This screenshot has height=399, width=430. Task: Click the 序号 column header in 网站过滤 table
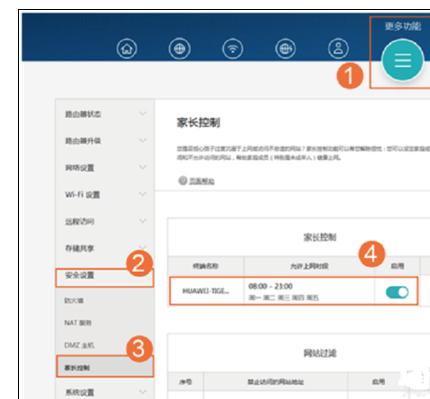click(x=185, y=381)
